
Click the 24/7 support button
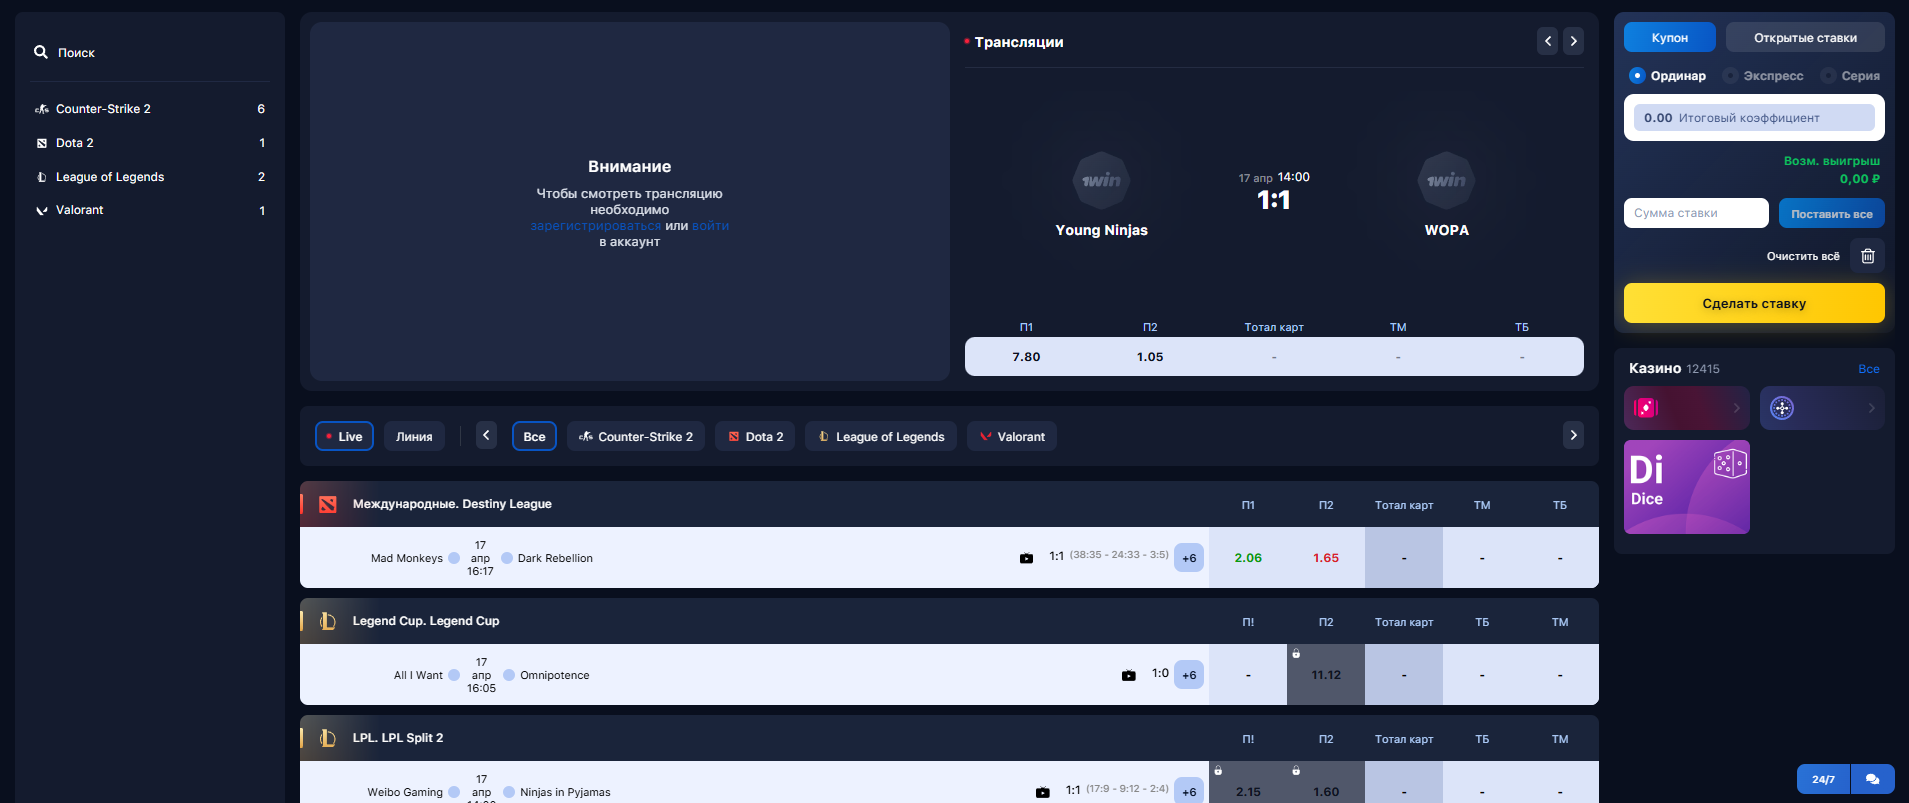(1823, 779)
